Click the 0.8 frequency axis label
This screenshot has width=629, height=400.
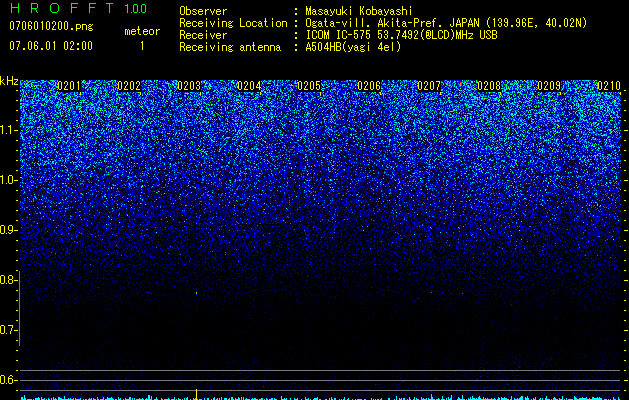coord(8,280)
